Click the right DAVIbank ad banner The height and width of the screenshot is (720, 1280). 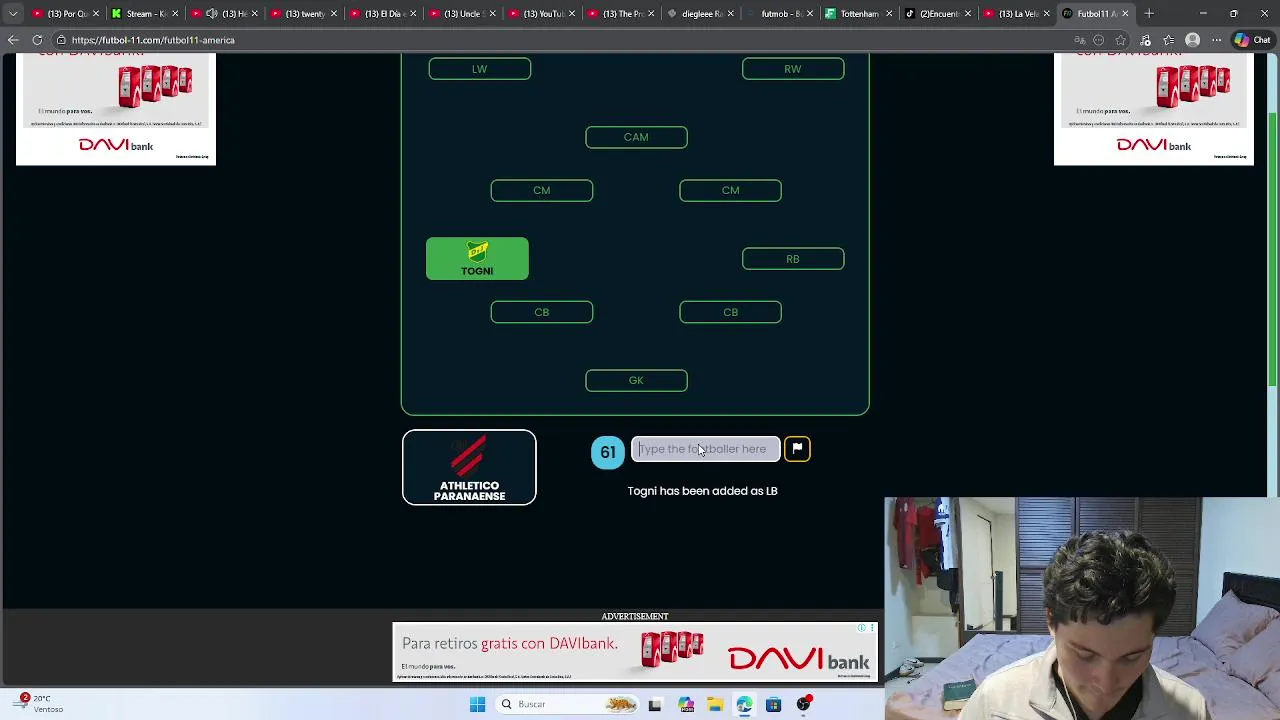(1153, 109)
